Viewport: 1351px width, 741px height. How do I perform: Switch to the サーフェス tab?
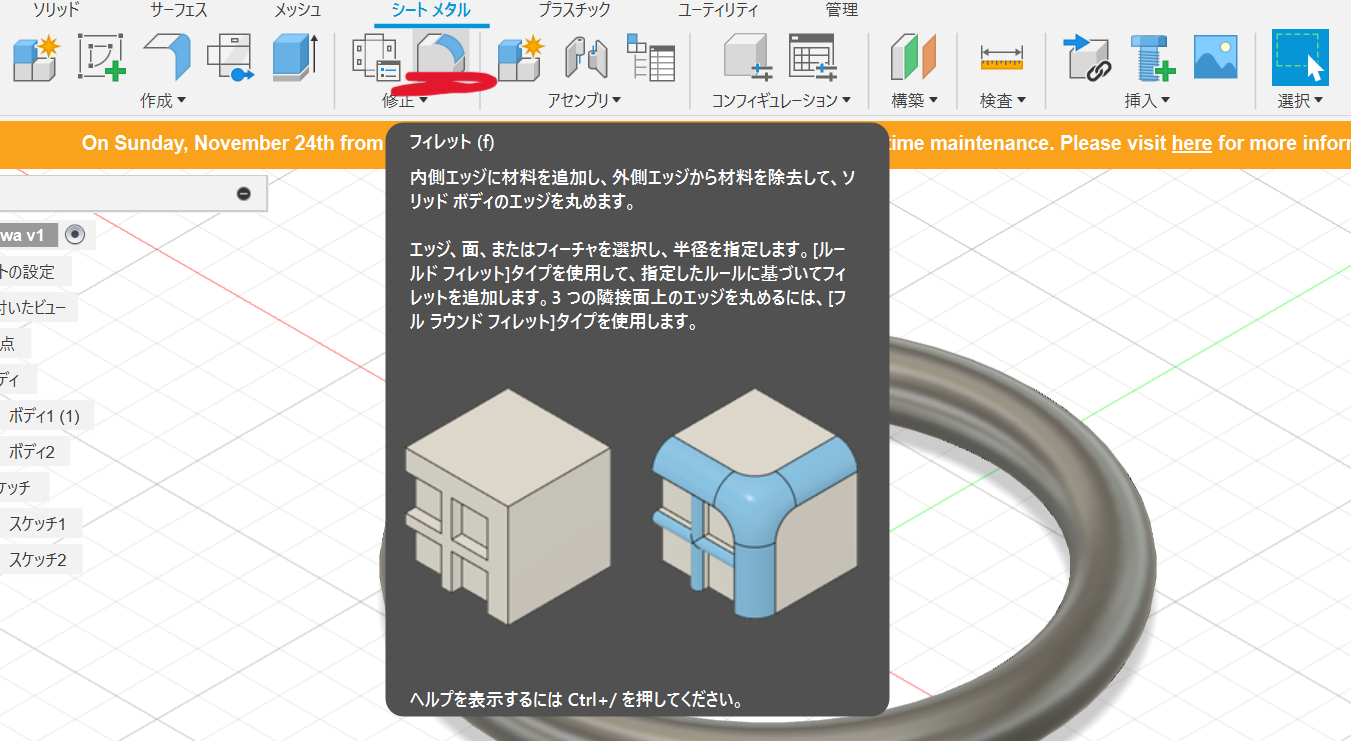click(x=180, y=10)
